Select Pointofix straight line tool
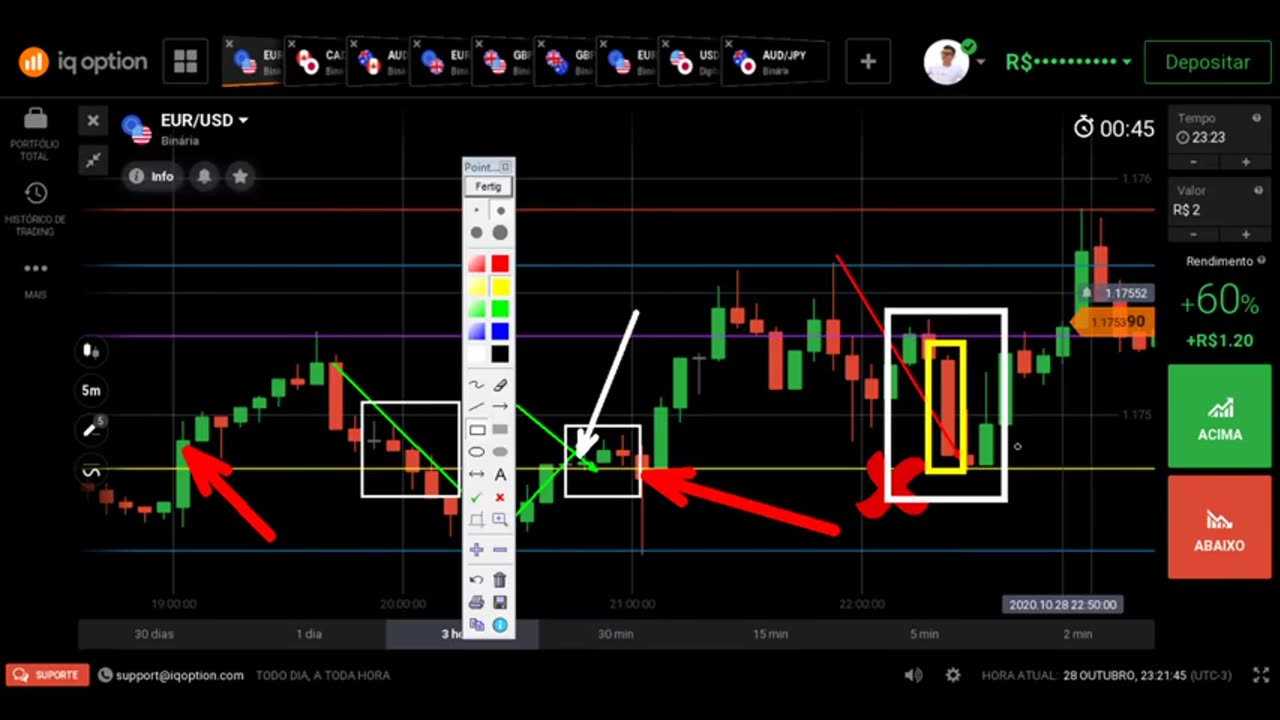 (x=477, y=407)
